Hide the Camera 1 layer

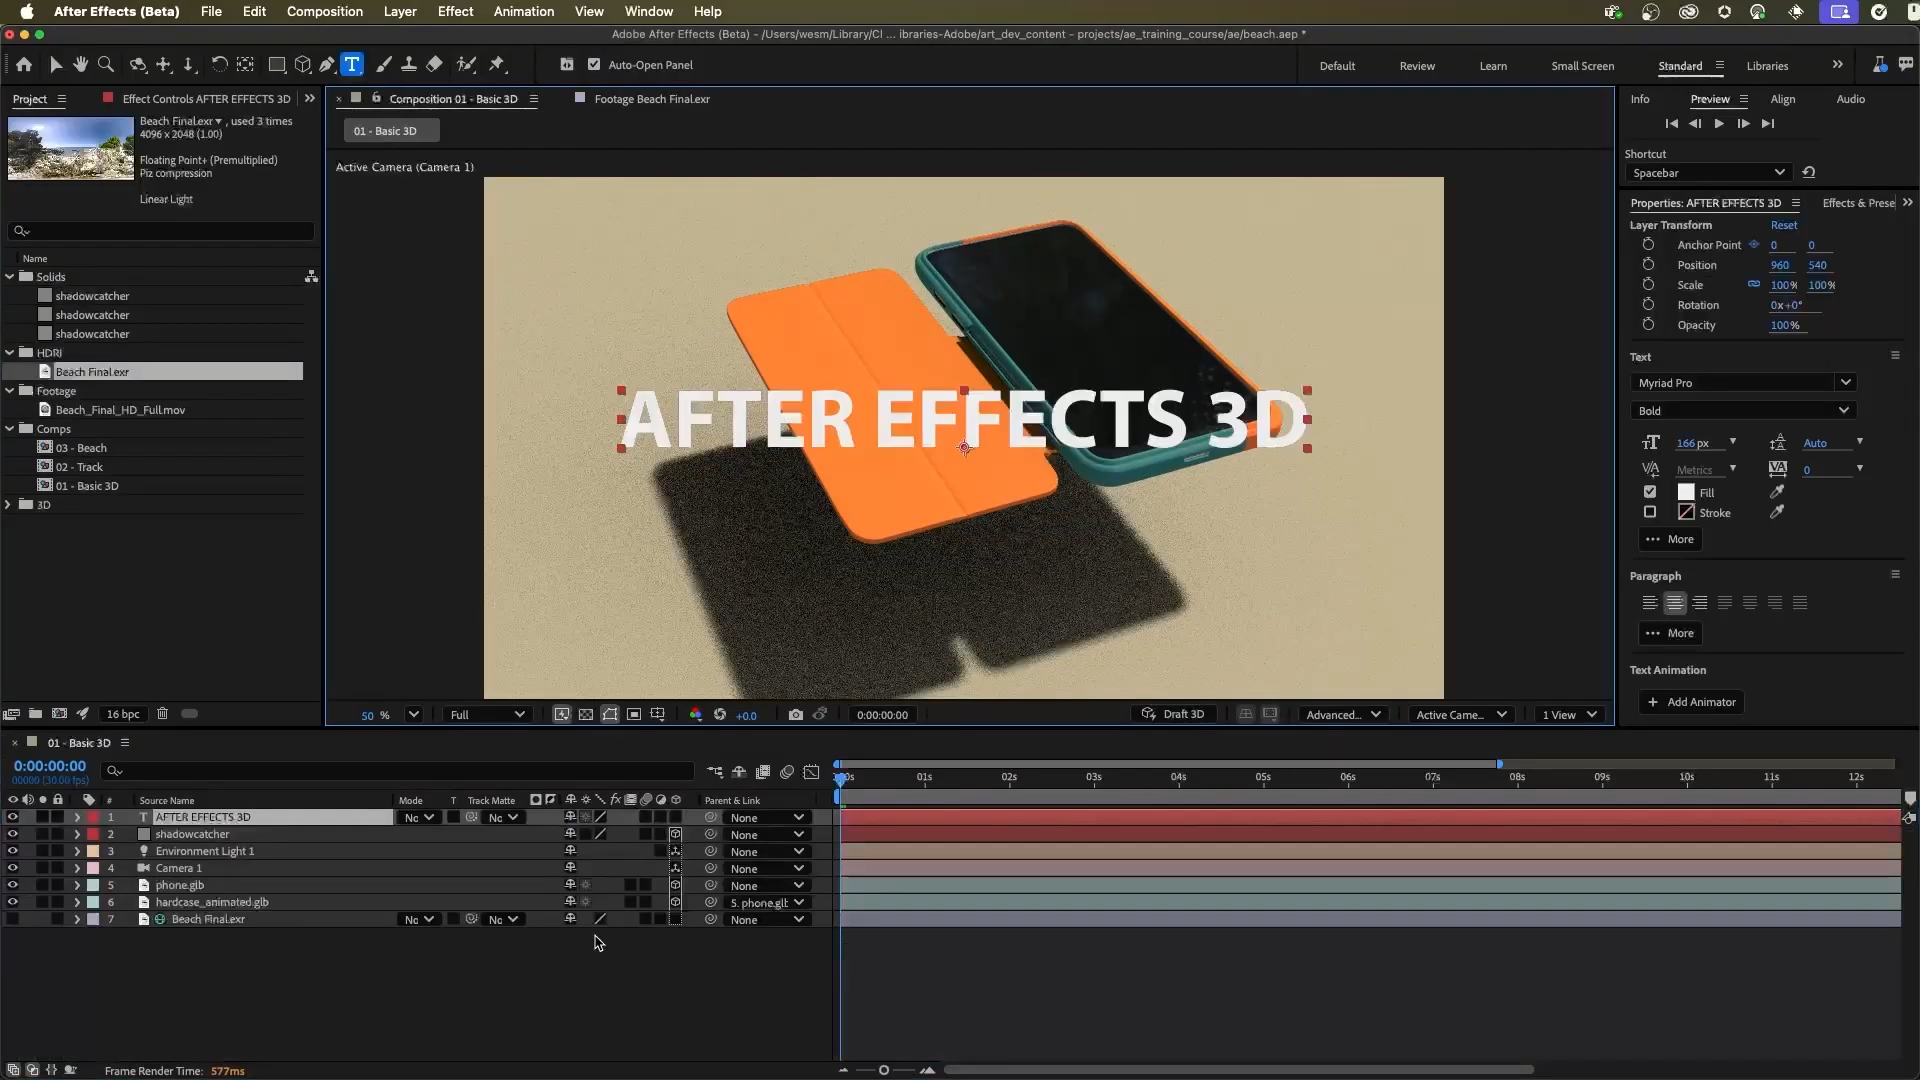click(12, 868)
